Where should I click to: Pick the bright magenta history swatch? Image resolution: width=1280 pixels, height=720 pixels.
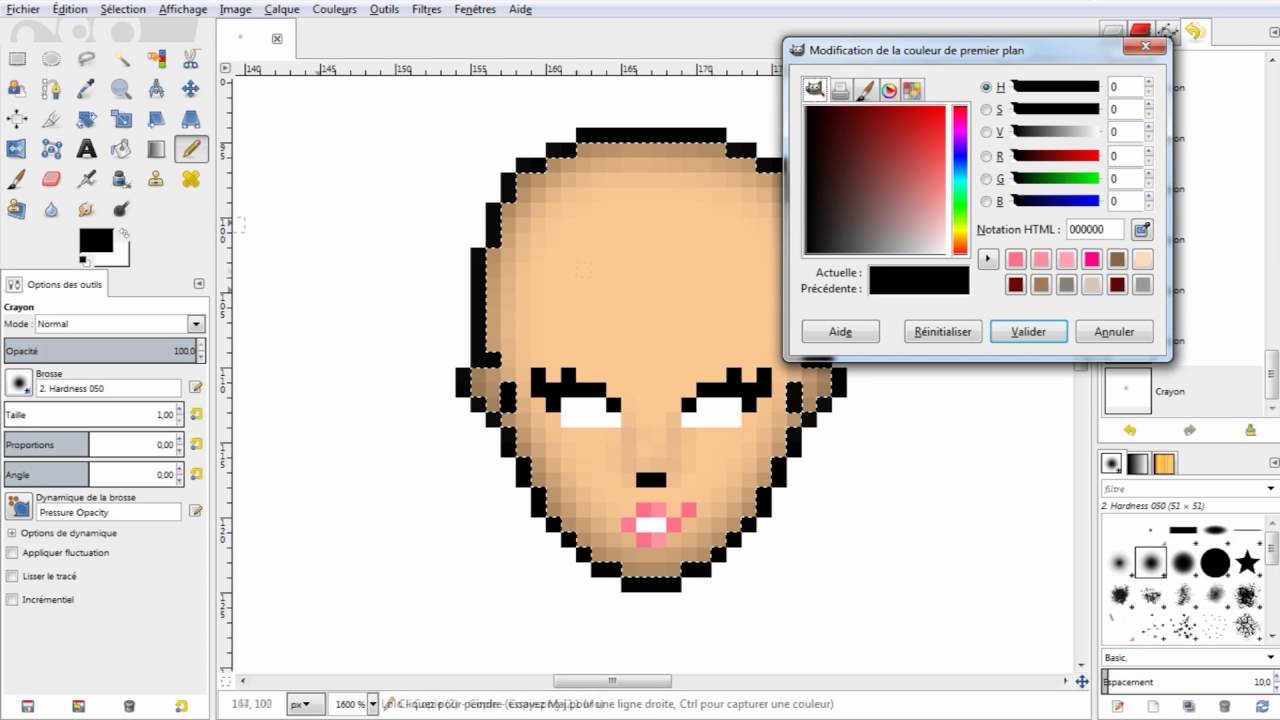pos(1092,260)
